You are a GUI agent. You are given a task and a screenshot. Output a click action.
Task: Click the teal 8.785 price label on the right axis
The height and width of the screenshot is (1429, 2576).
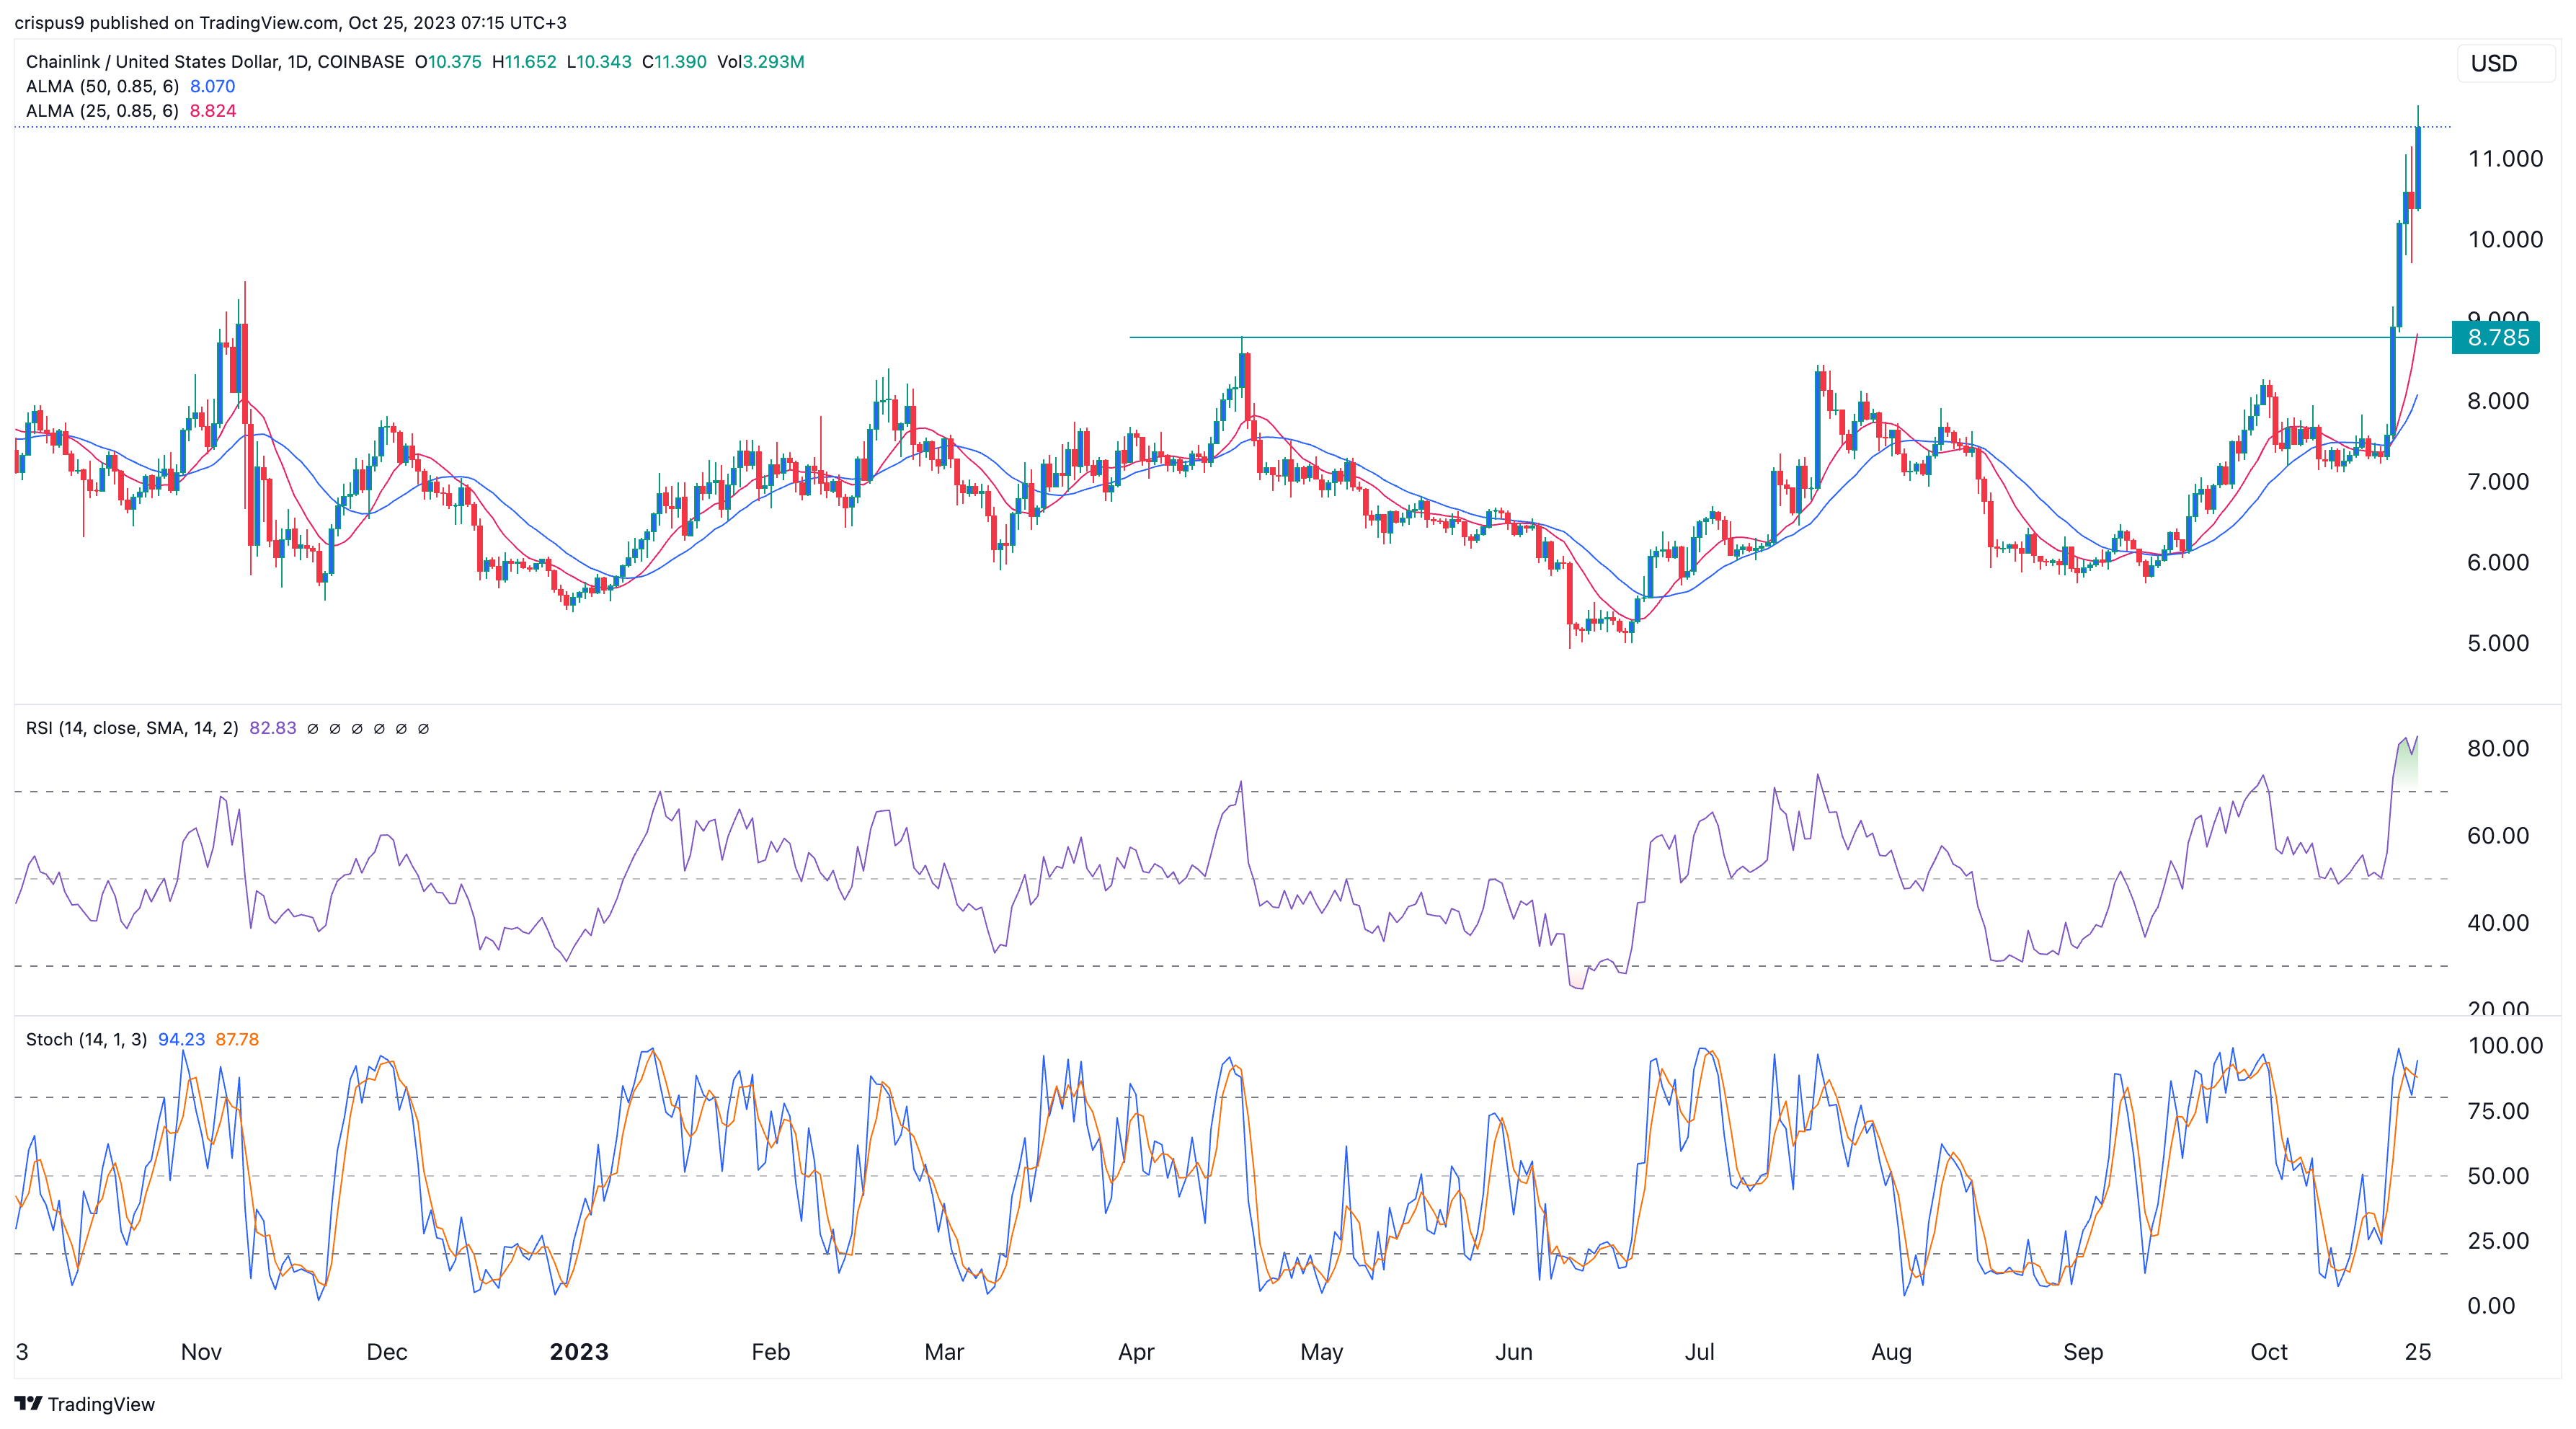pyautogui.click(x=2496, y=338)
